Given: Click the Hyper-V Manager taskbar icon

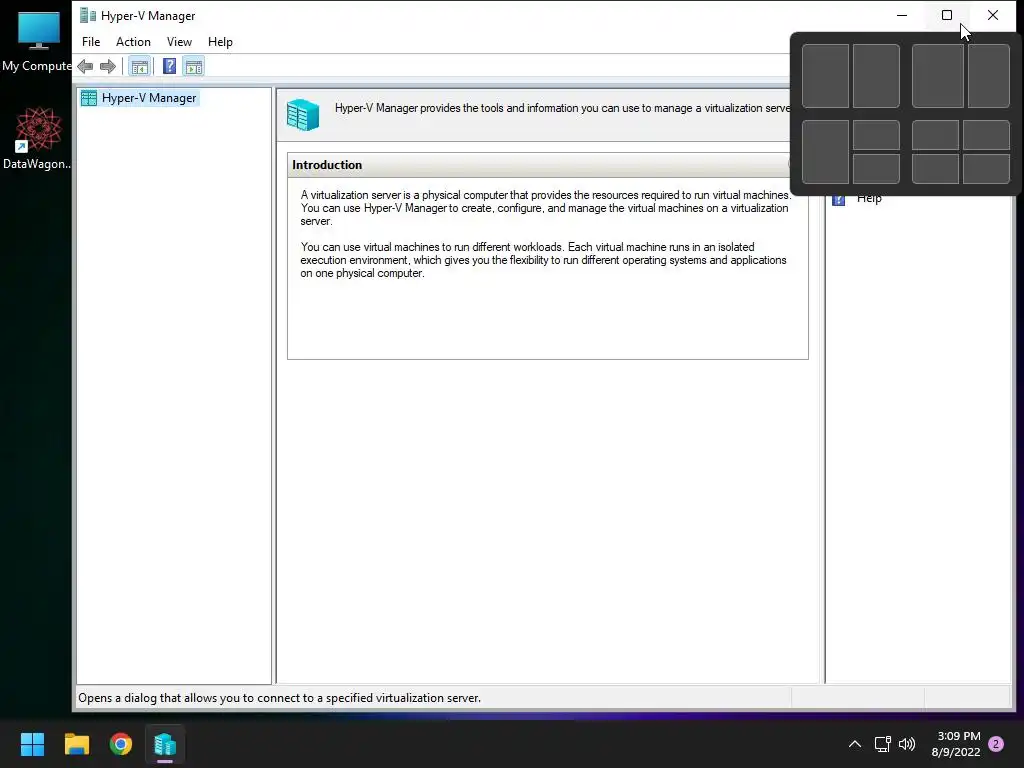Looking at the screenshot, I should pos(165,744).
